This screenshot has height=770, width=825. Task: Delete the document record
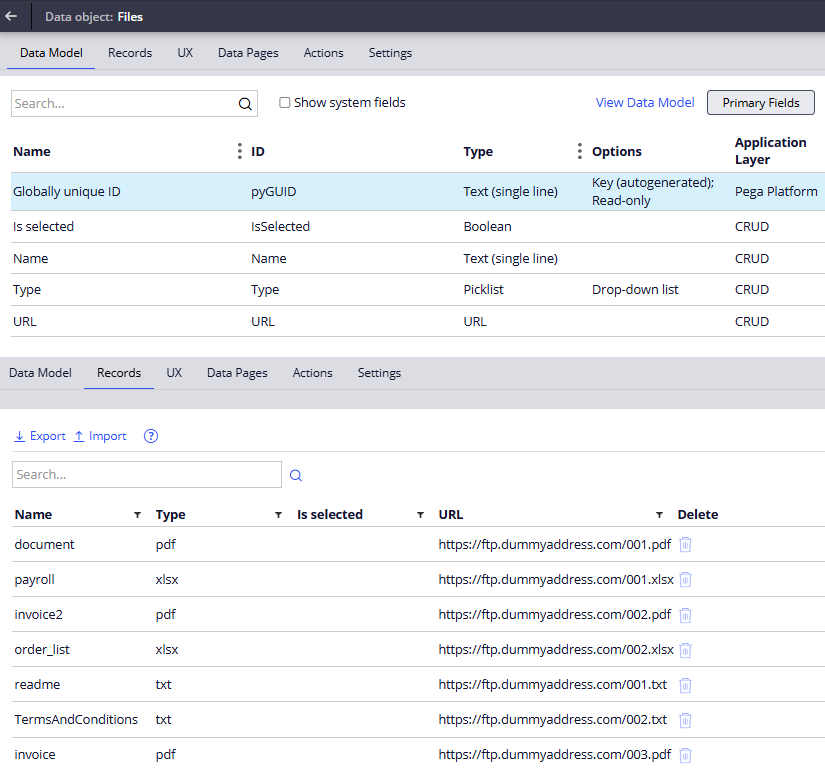(685, 544)
